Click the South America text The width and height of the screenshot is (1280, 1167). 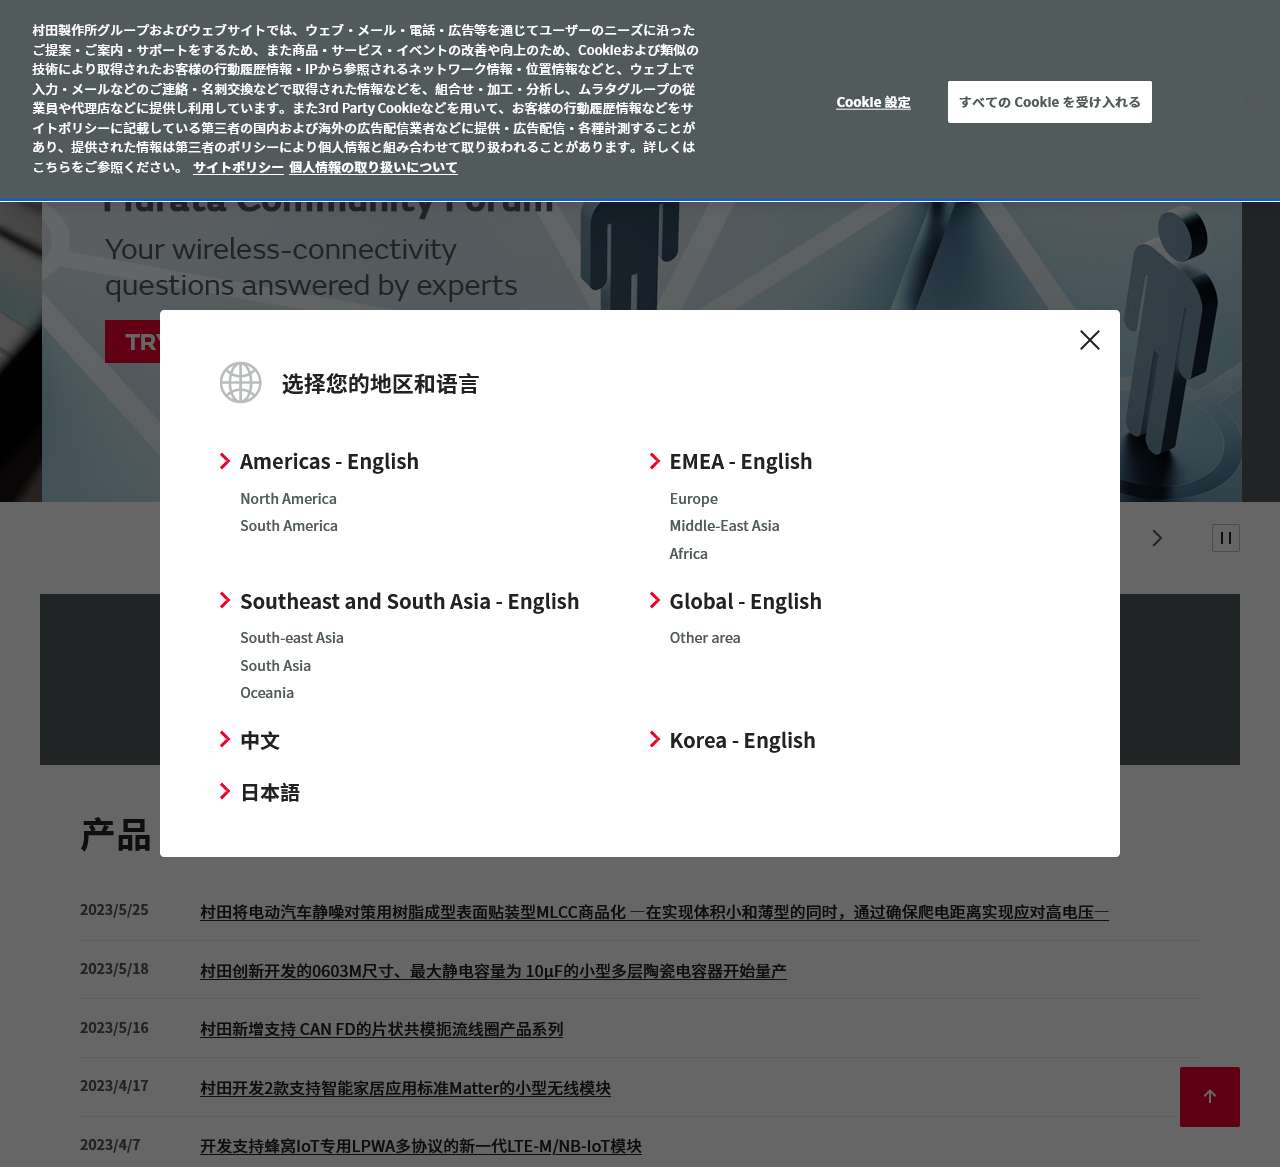click(289, 525)
